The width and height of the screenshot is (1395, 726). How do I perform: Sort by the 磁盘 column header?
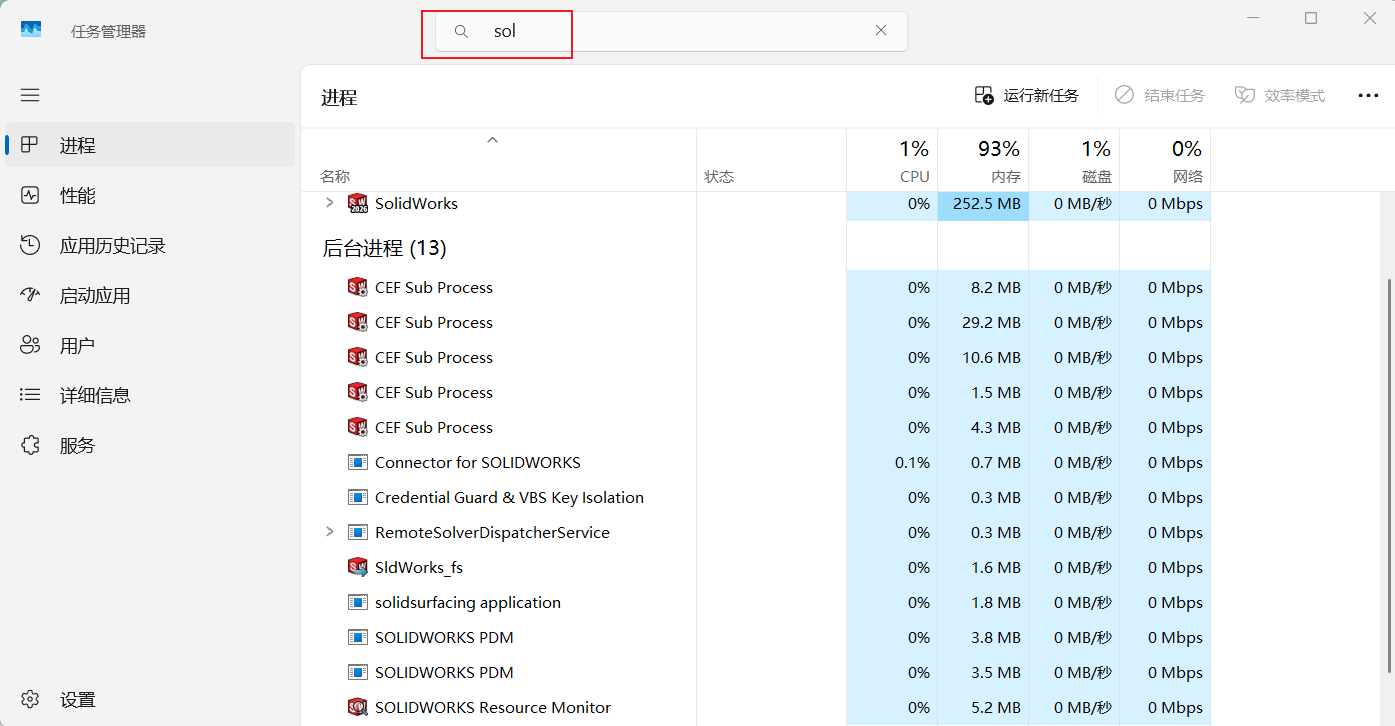tap(1074, 160)
